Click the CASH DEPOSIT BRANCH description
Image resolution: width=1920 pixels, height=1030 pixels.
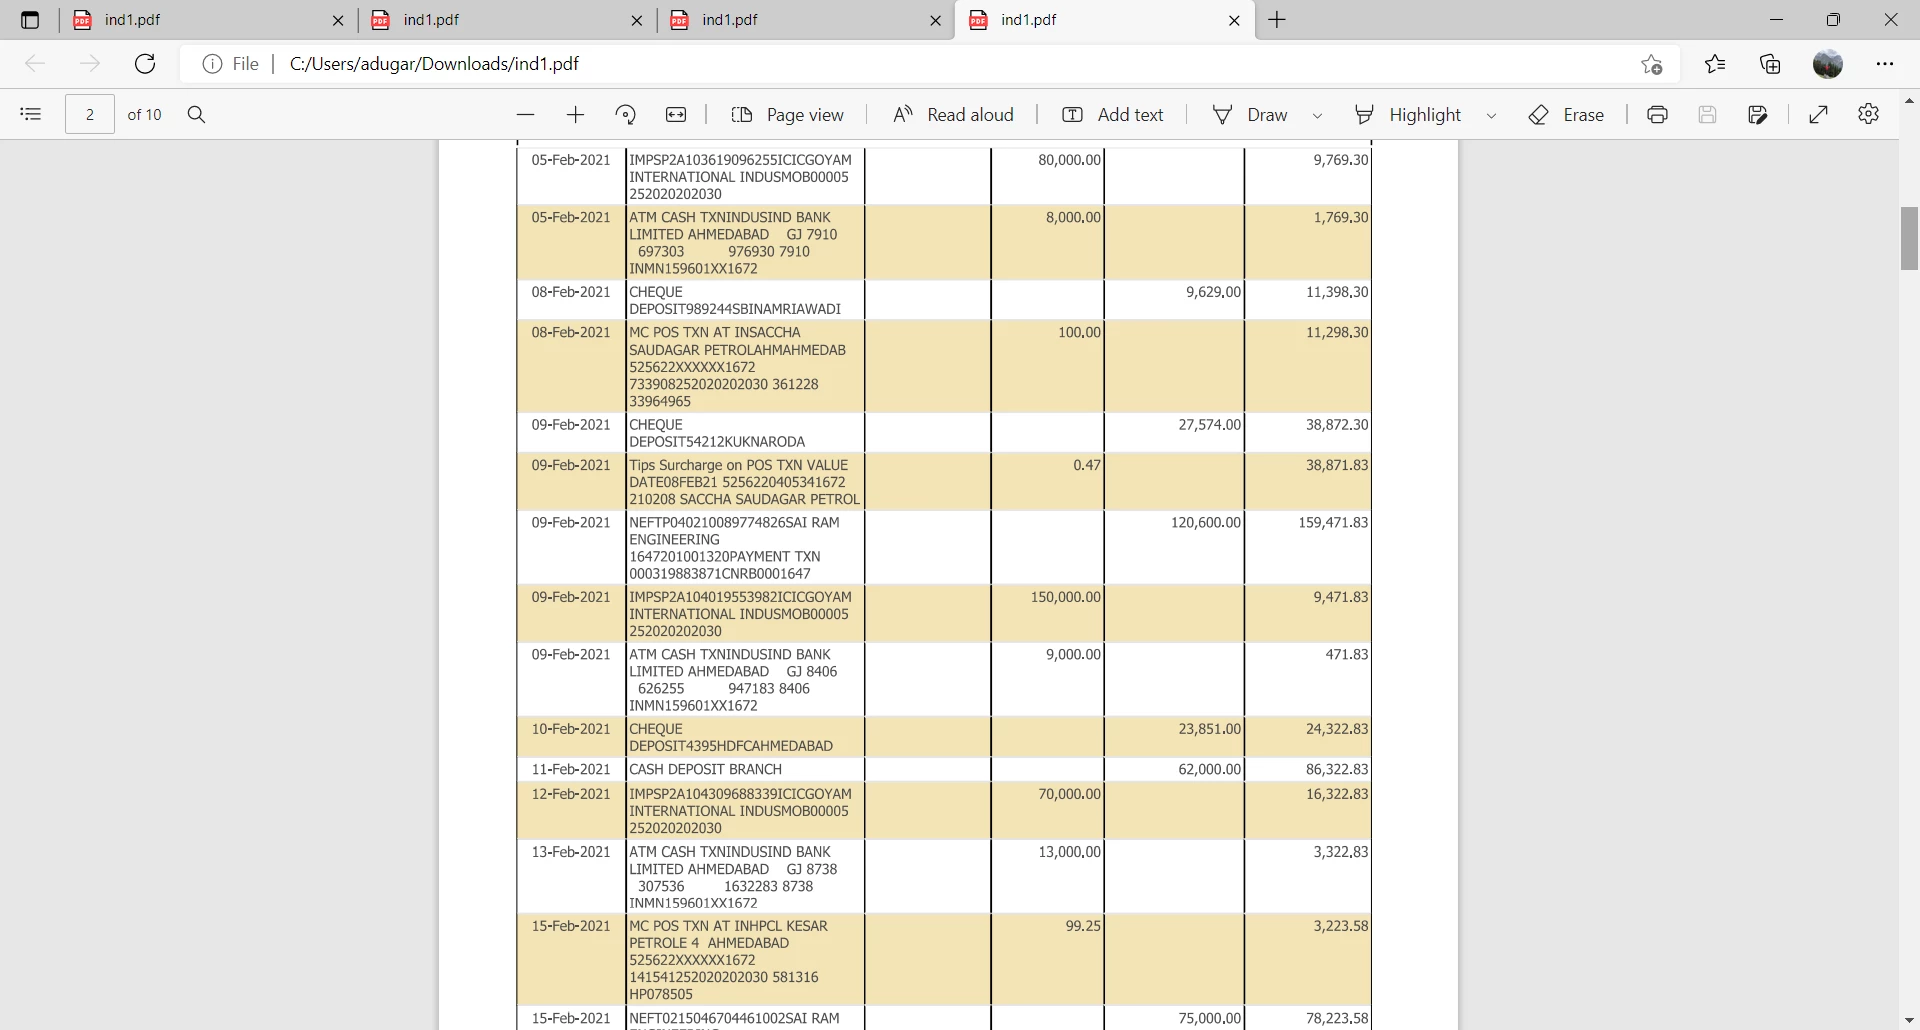tap(706, 770)
